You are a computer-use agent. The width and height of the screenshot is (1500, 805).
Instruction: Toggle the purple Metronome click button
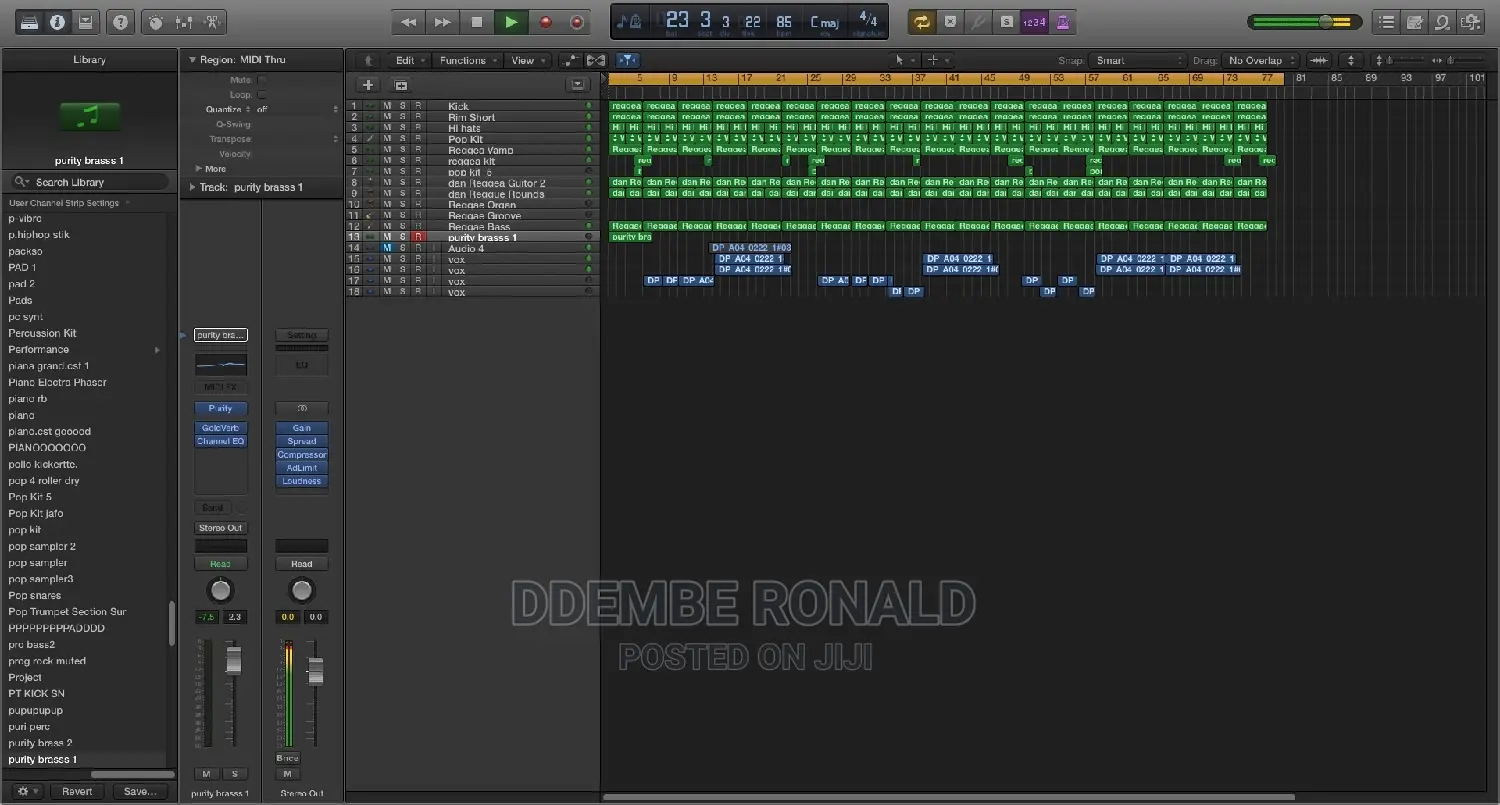tap(1061, 21)
